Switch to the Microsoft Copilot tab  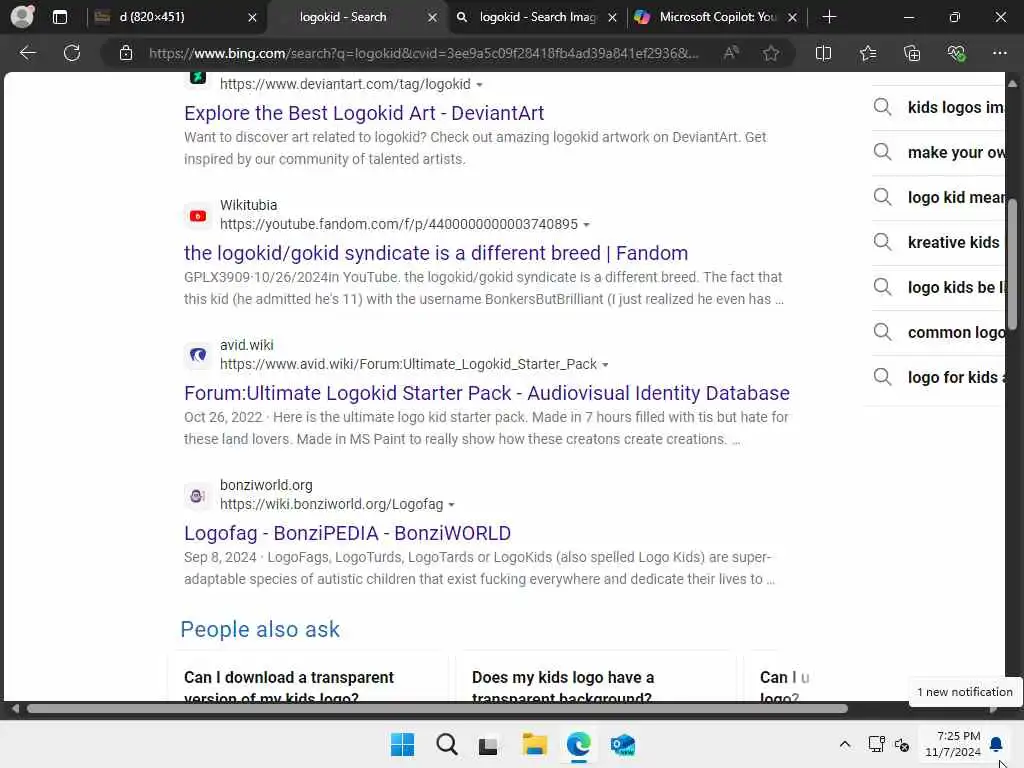[717, 17]
